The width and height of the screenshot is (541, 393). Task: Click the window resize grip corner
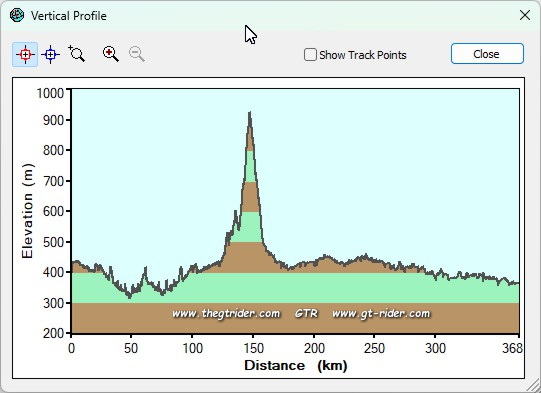[533, 385]
